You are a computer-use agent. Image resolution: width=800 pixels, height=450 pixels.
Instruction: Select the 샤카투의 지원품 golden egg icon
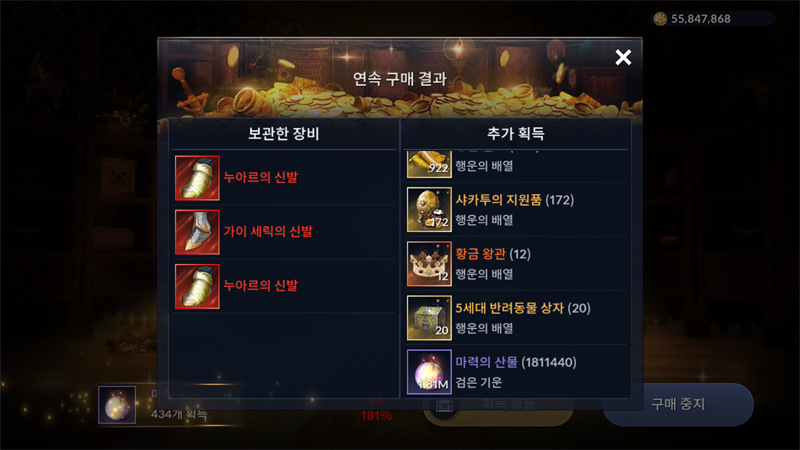[429, 210]
